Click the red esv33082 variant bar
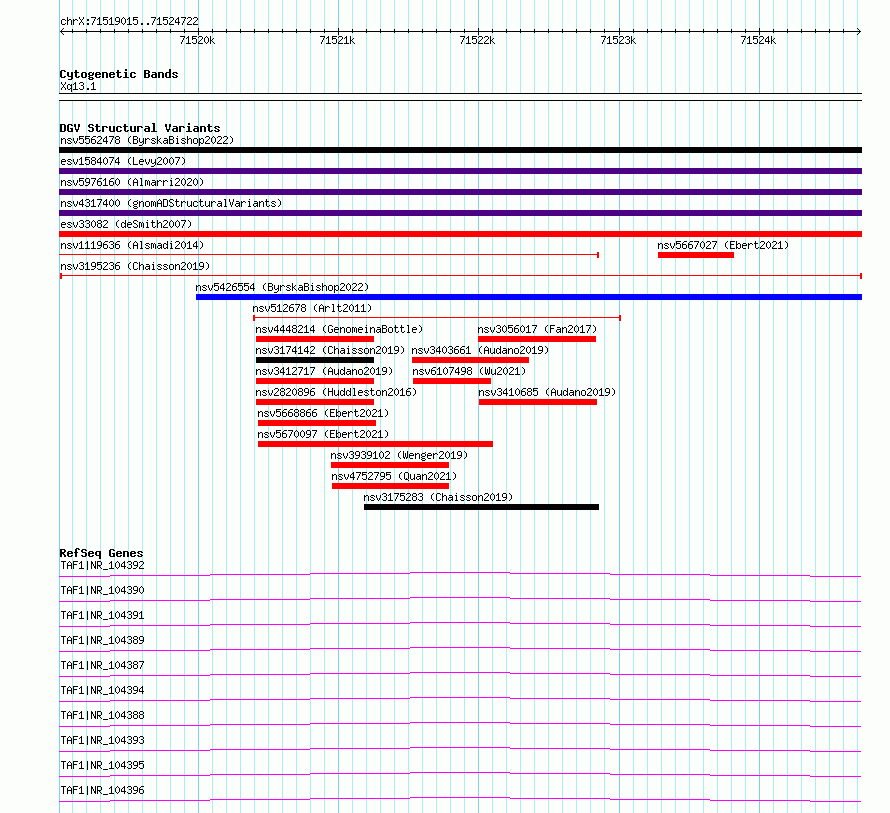The width and height of the screenshot is (890, 813). [x=460, y=234]
